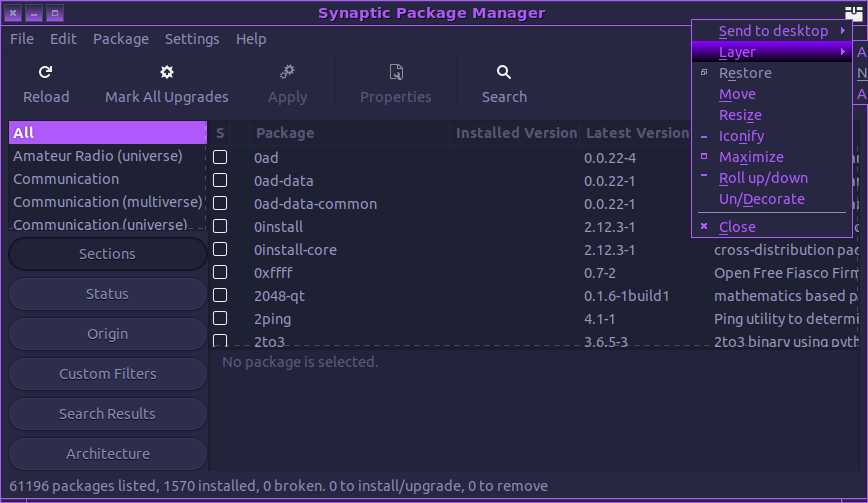Viewport: 868px width, 503px height.
Task: Click the Status filter button
Action: click(107, 294)
